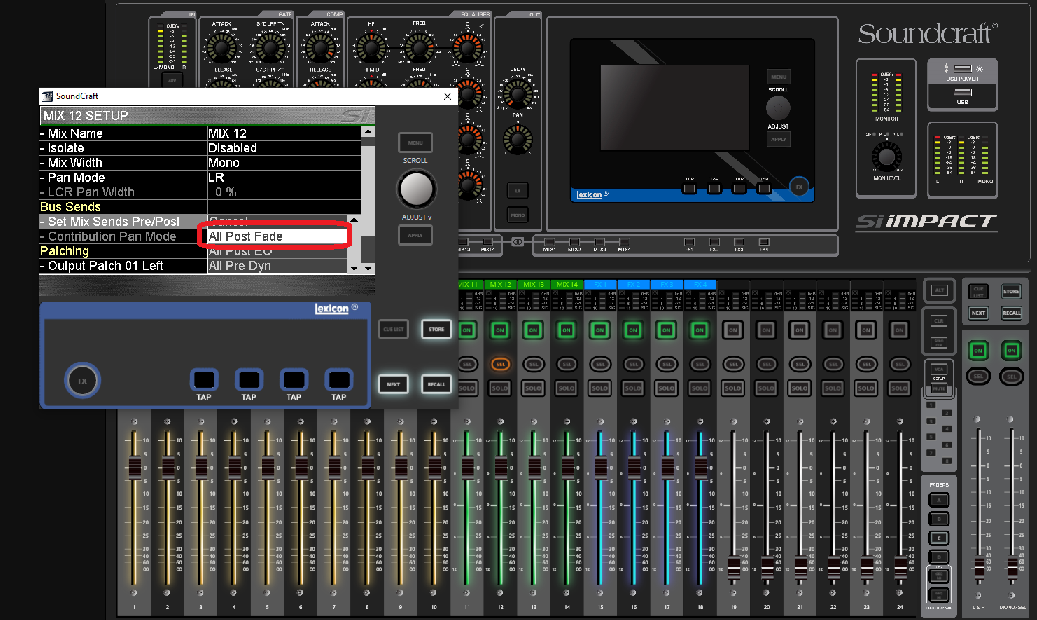Viewport: 1037px width, 620px height.
Task: Click the option list scroll-up arrow
Action: pyautogui.click(x=354, y=219)
